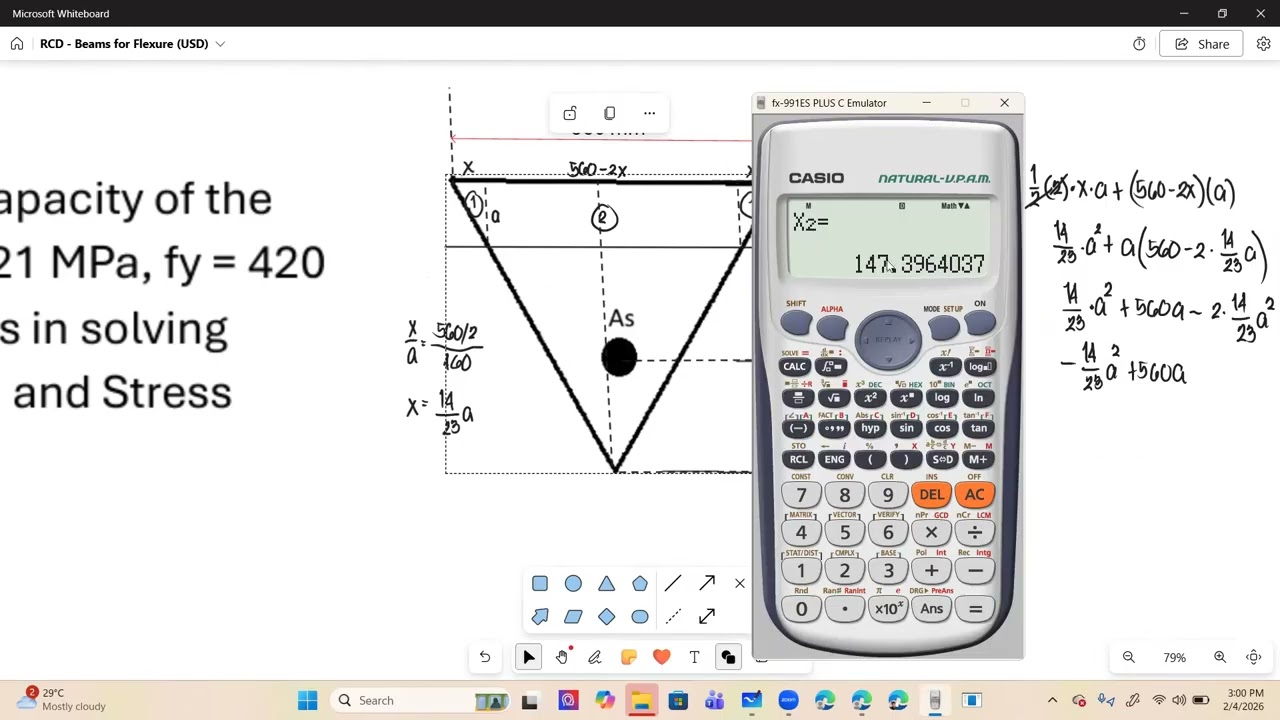Insert a square shape

540,583
